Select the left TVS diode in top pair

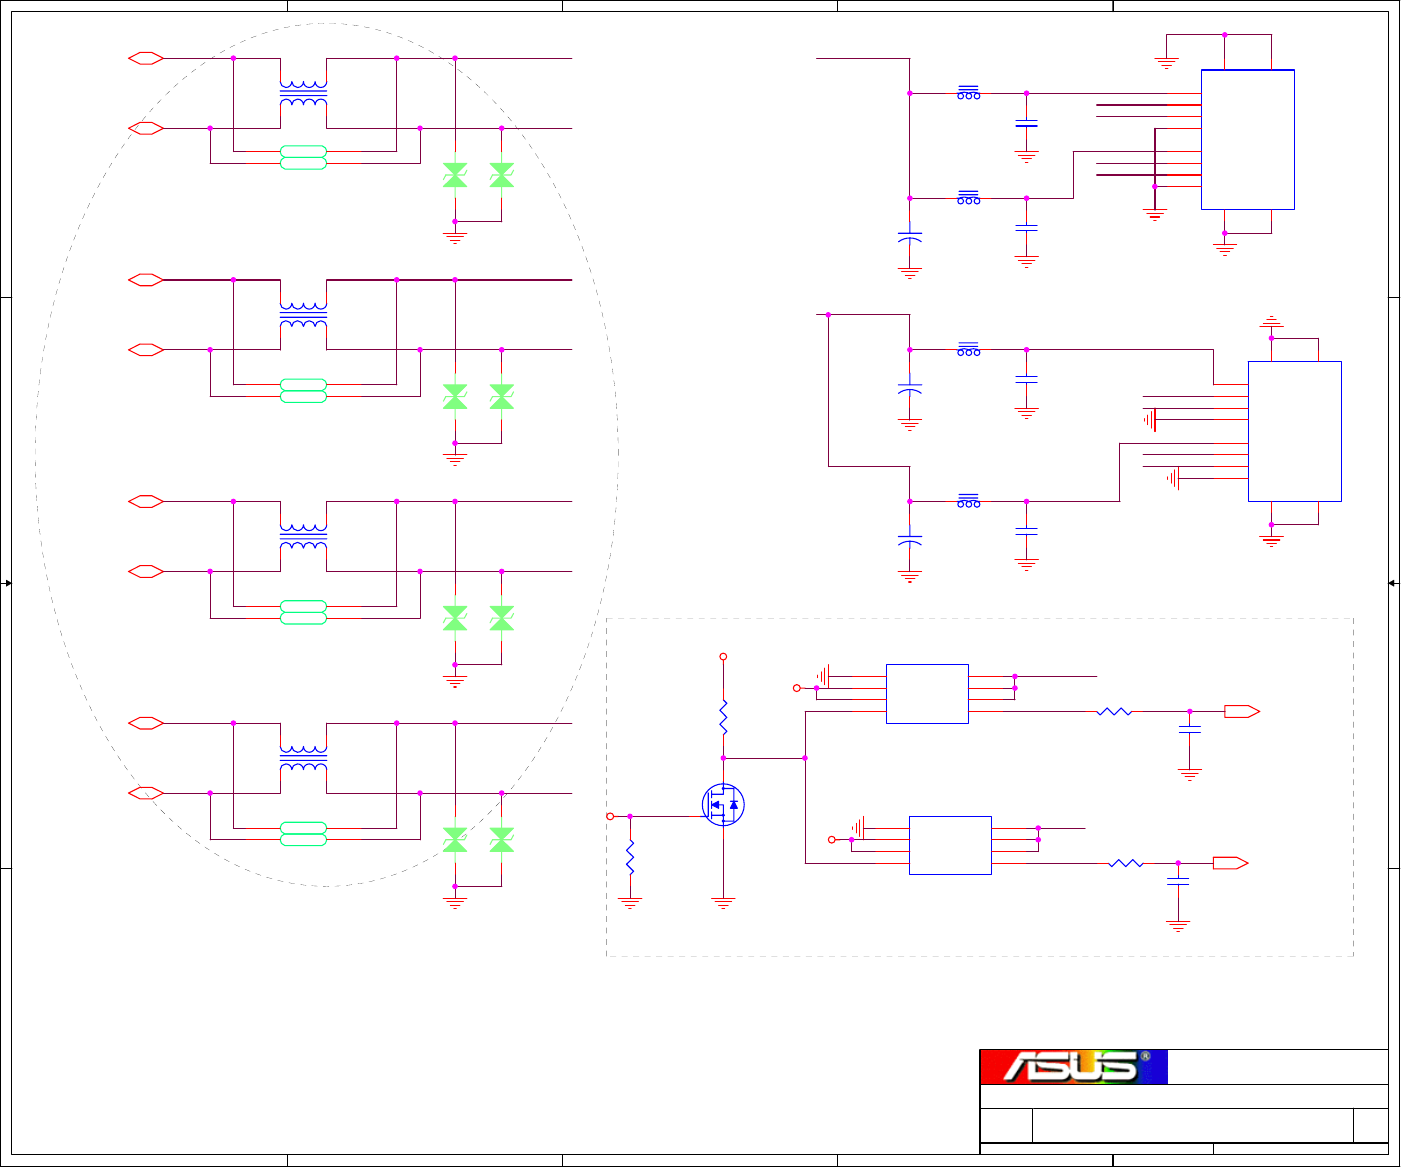pyautogui.click(x=455, y=175)
